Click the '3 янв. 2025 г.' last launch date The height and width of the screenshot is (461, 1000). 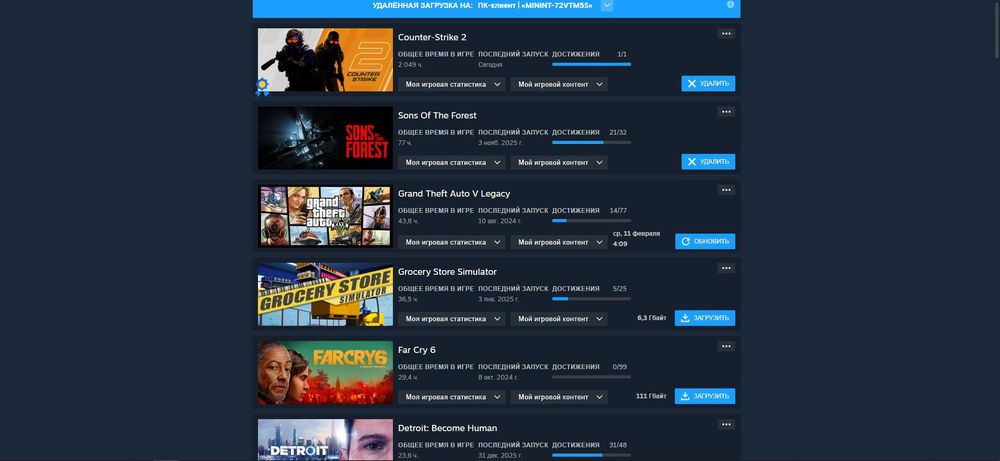(499, 299)
